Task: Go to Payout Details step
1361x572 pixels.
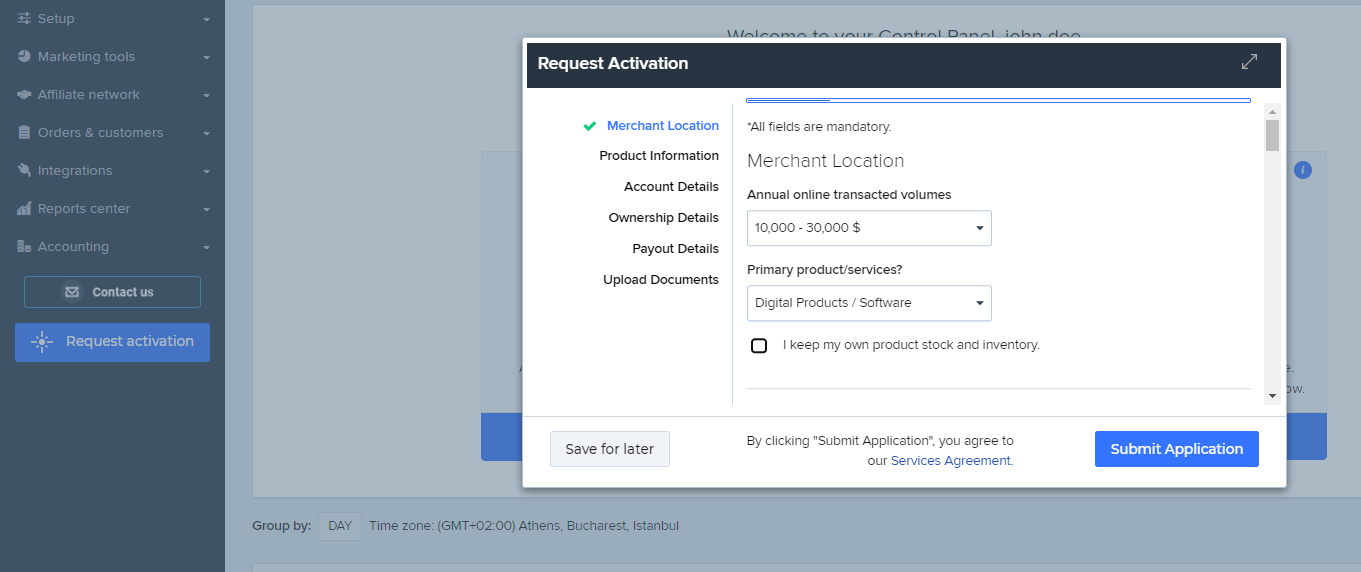Action: [675, 249]
